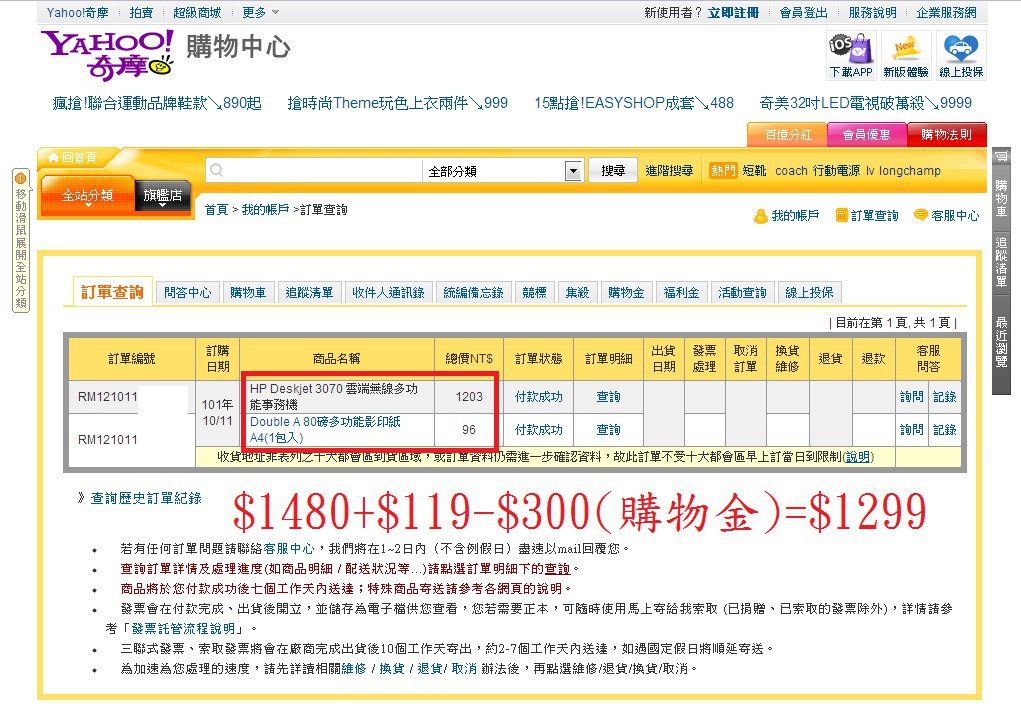Viewport: 1021px width, 704px height.
Task: Open 進階搜尋 advanced search
Action: 669,171
